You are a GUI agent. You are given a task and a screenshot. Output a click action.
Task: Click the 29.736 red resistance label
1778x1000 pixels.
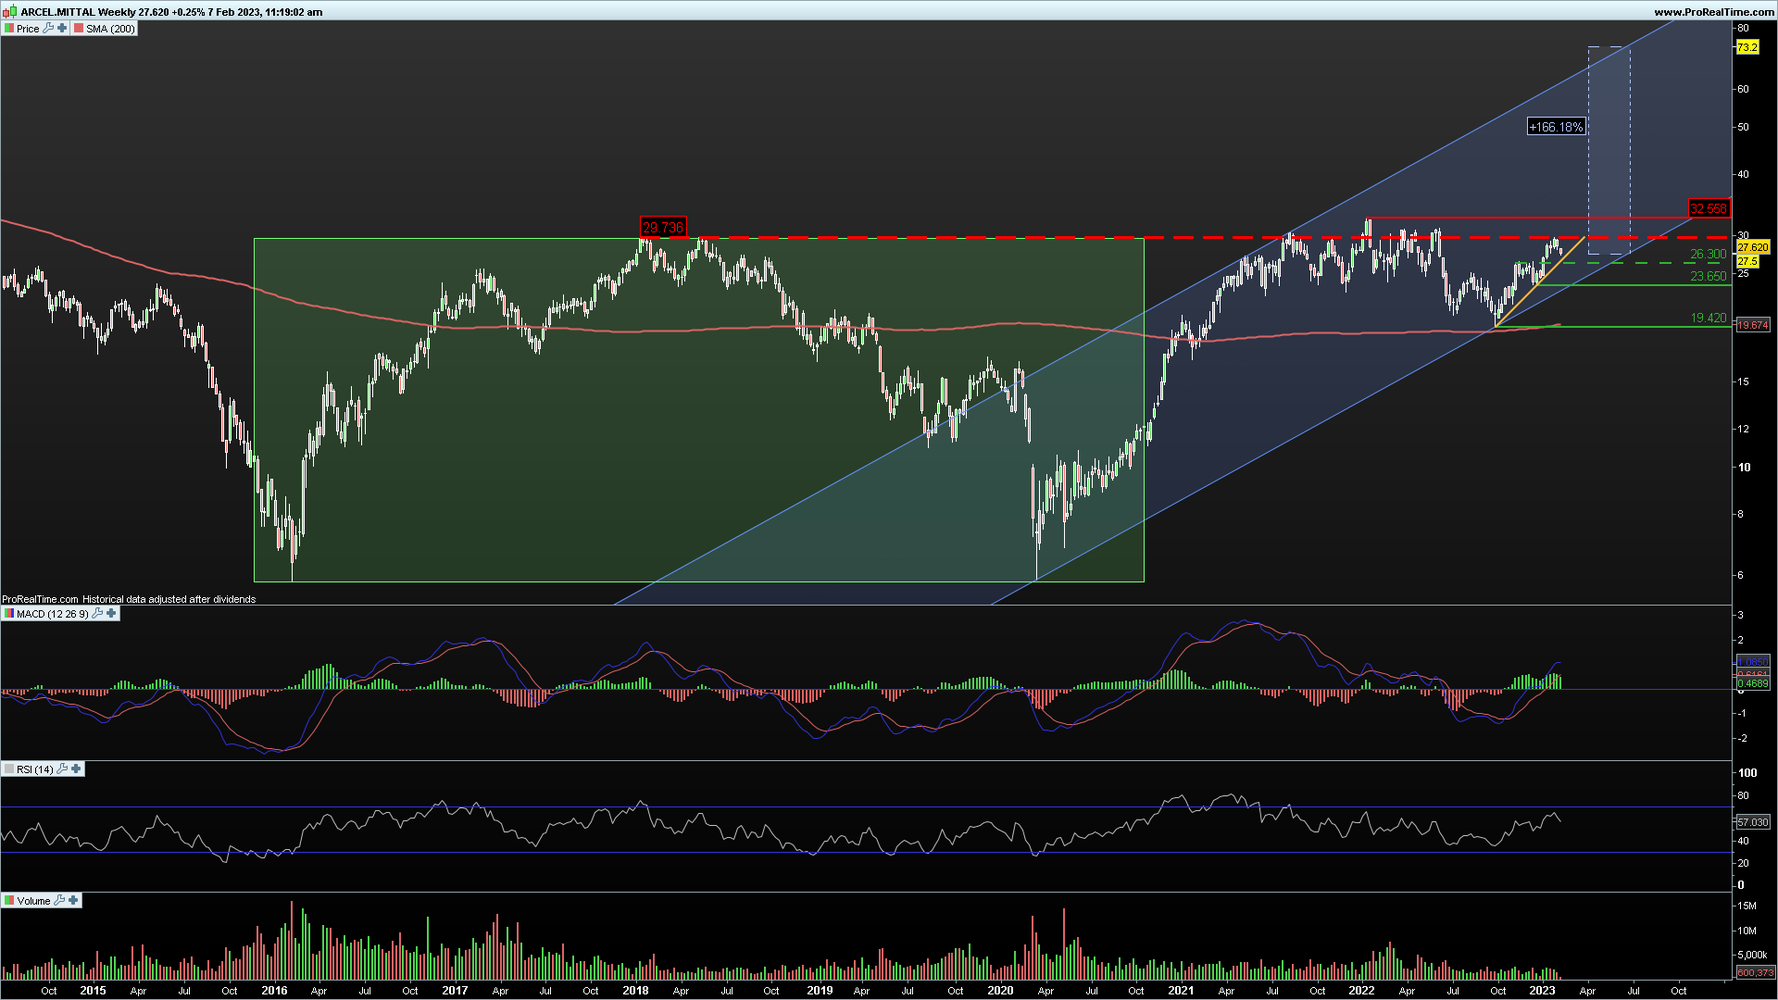pos(663,227)
